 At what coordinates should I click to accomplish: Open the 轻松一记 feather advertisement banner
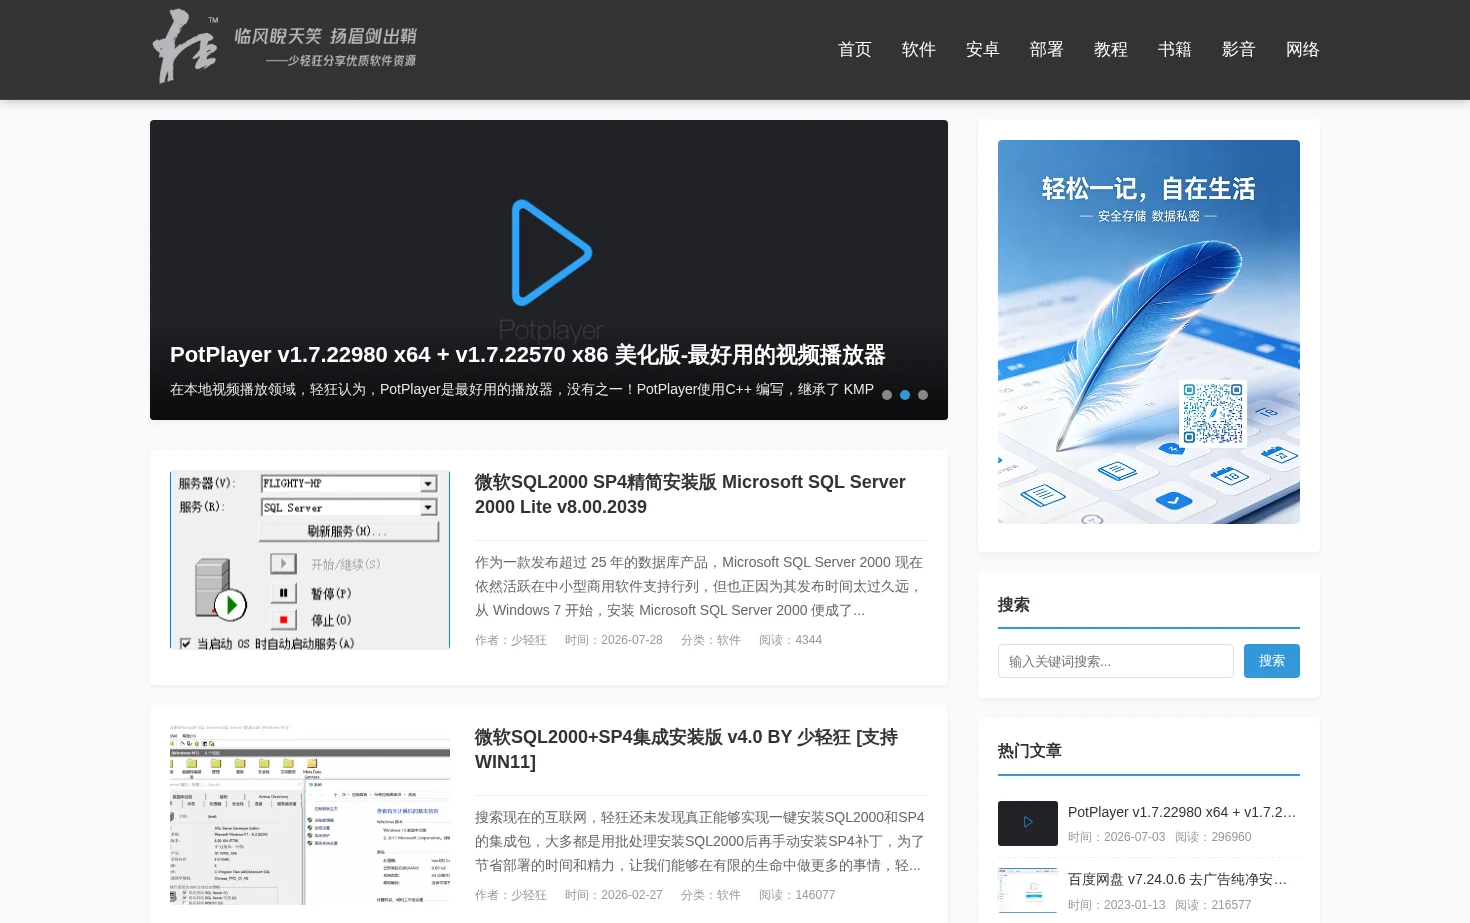click(x=1149, y=332)
